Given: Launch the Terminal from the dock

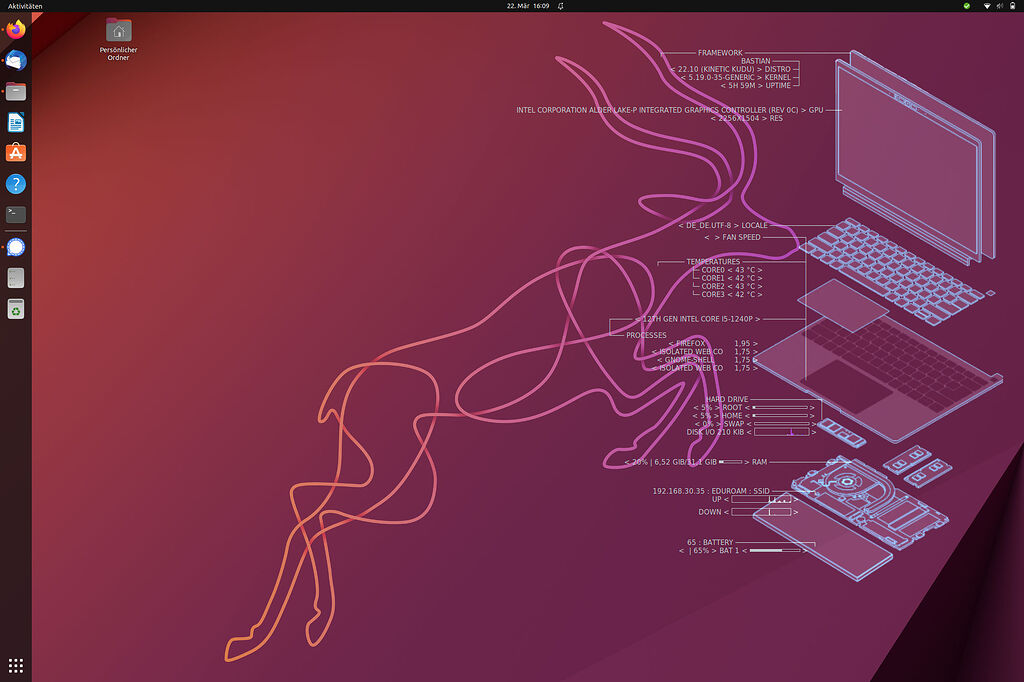Looking at the screenshot, I should [14, 214].
